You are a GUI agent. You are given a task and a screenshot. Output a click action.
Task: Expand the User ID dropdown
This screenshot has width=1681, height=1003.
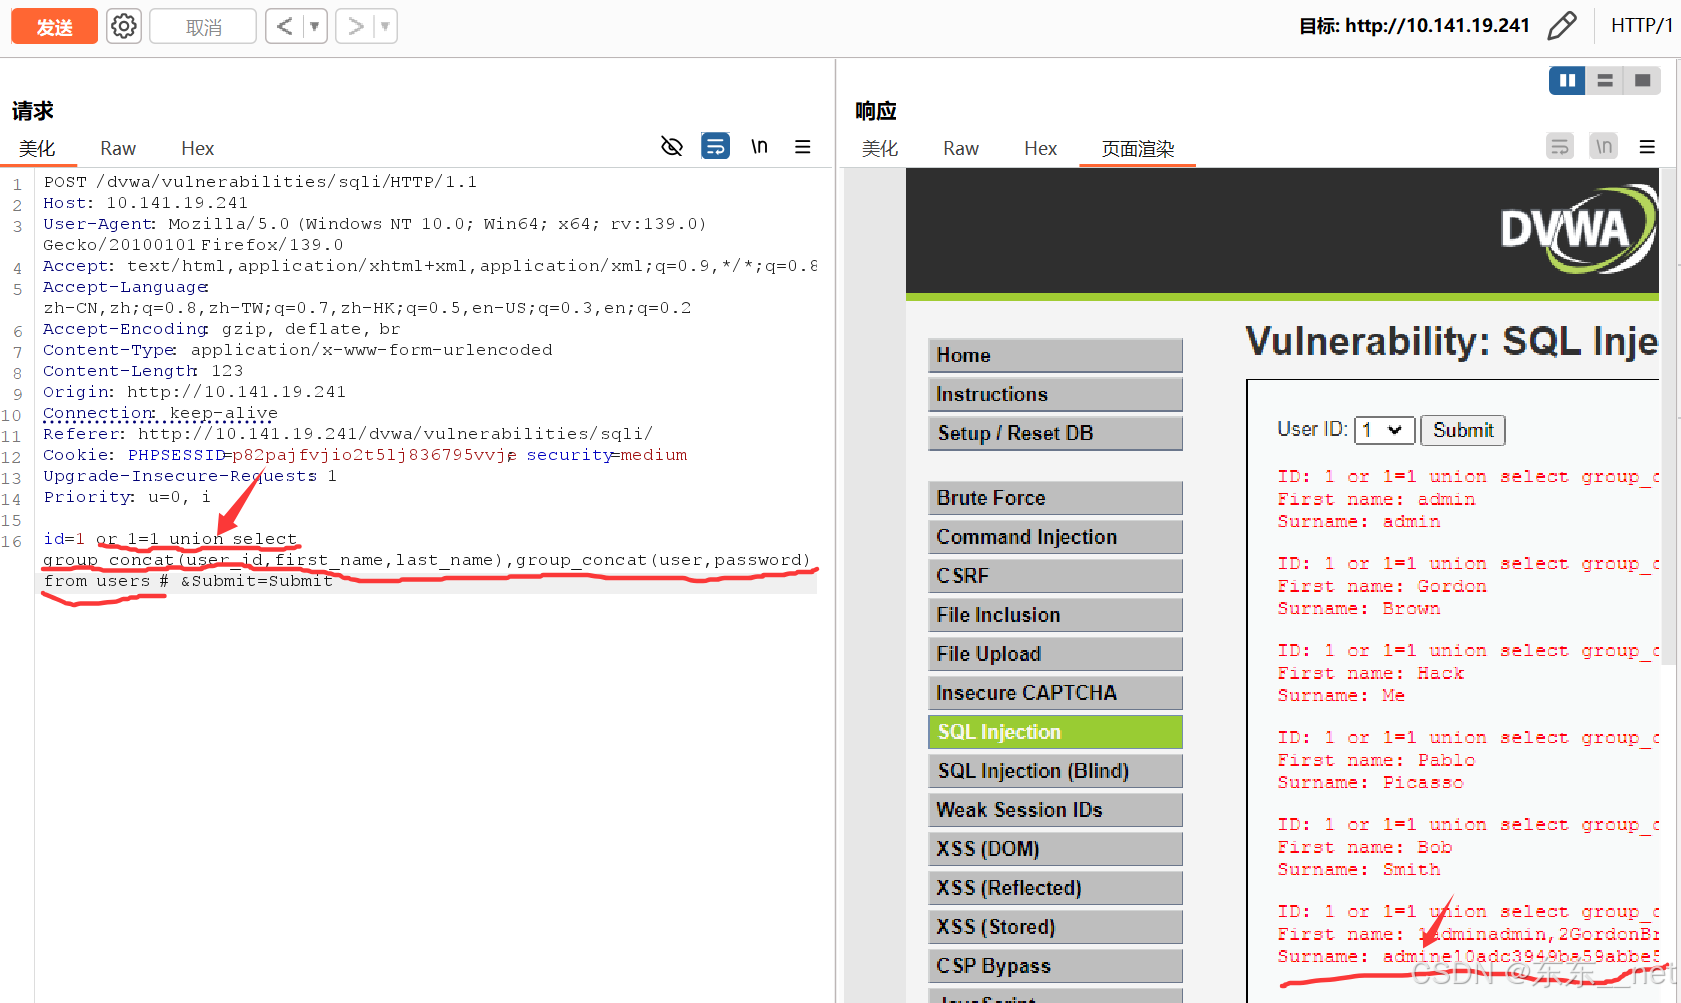point(1385,430)
